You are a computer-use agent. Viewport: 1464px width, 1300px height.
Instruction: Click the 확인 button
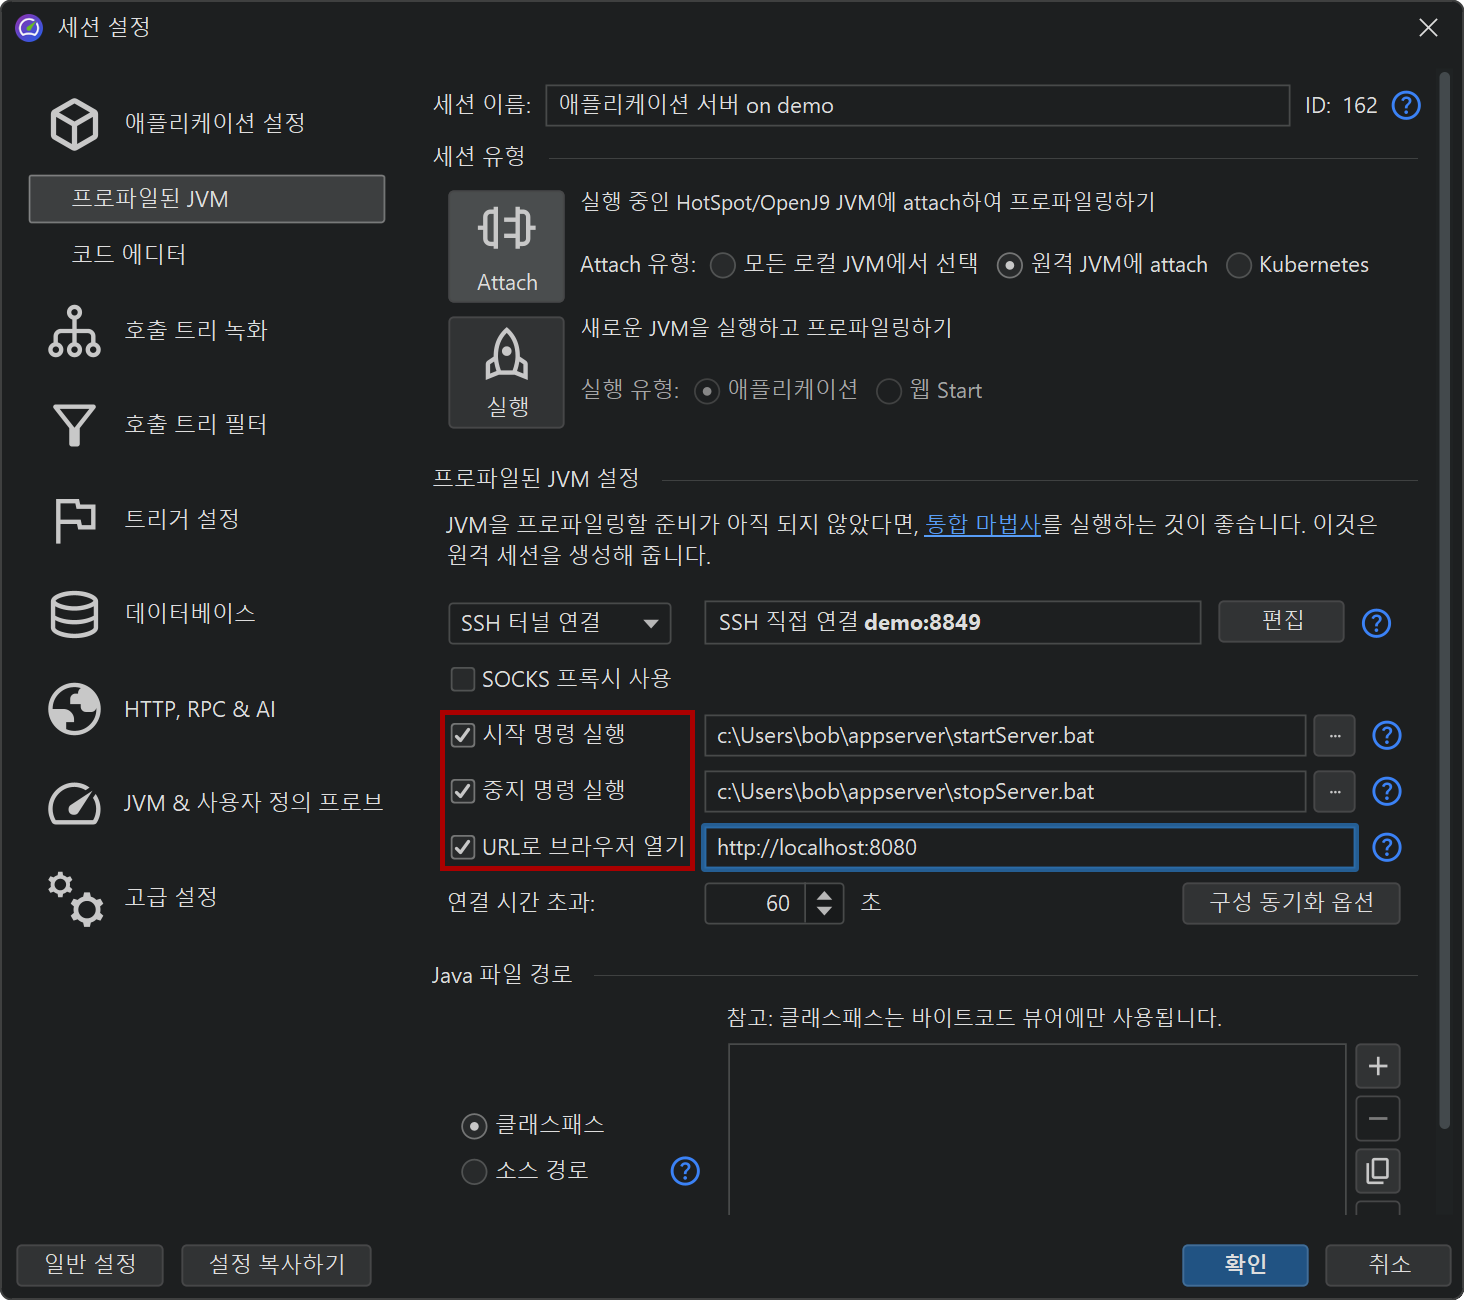[1245, 1265]
